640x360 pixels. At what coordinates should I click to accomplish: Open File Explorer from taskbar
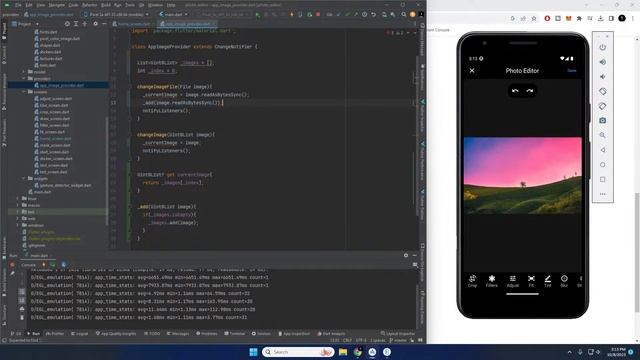coord(343,352)
